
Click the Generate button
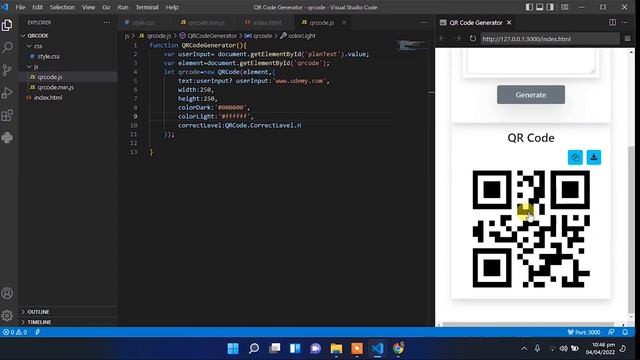531,95
